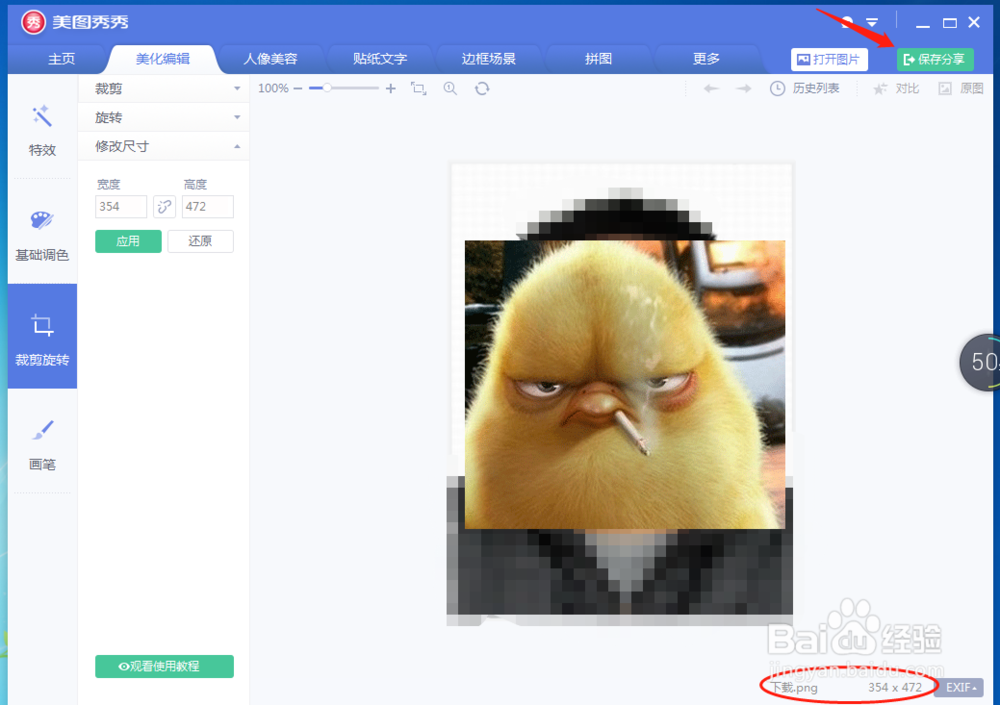Open the 人像美容 portrait beauty tab
1000x705 pixels.
point(270,59)
